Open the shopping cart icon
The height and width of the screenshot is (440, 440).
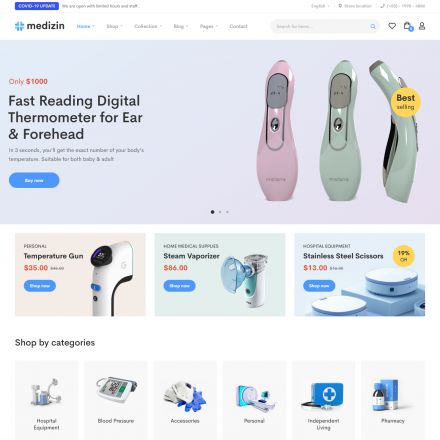(408, 26)
